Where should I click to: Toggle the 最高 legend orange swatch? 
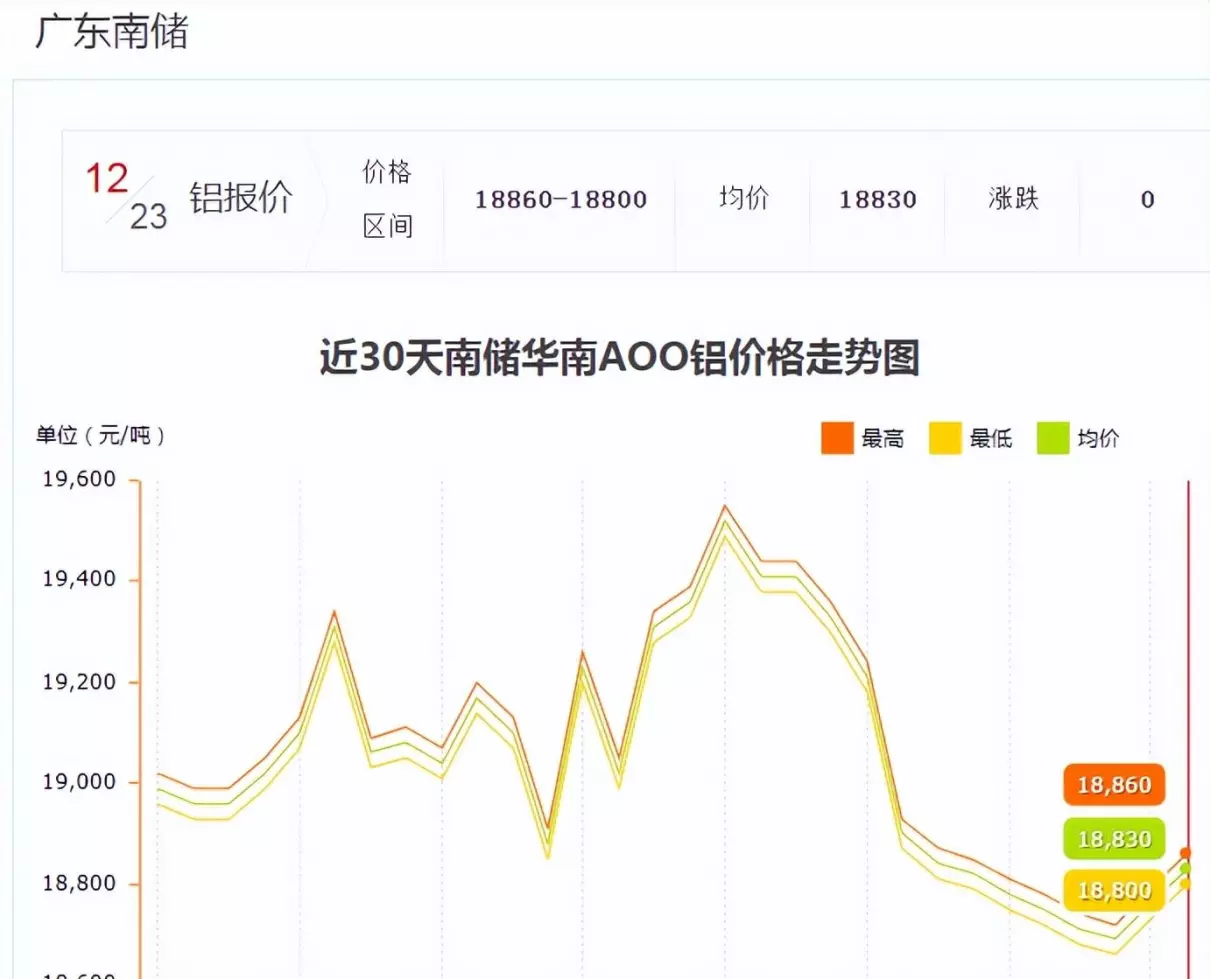point(837,438)
